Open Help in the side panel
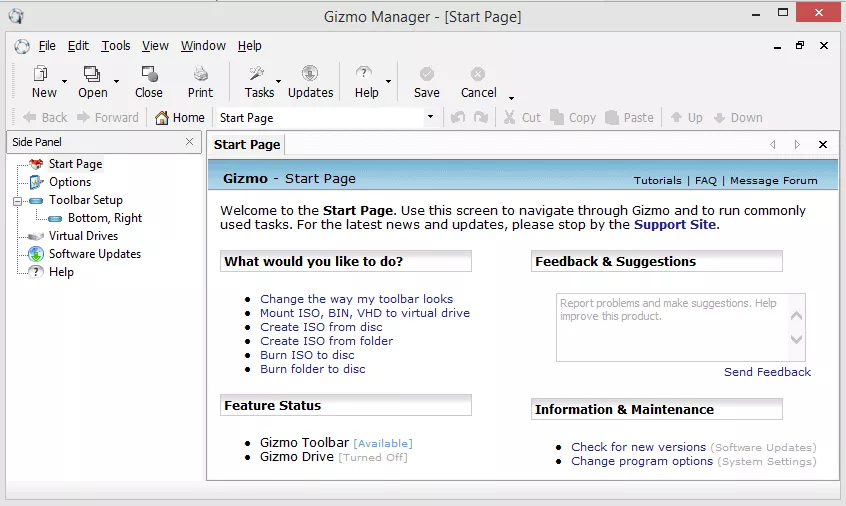 pos(61,272)
